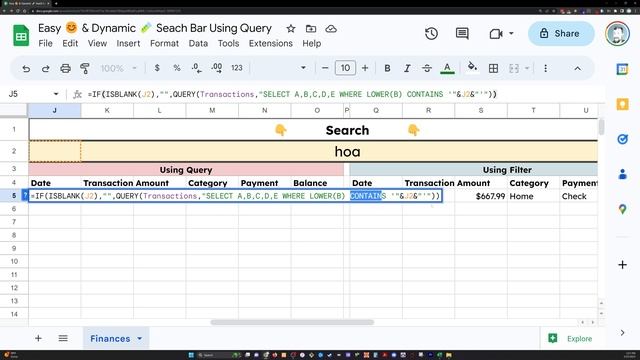Viewport: 640px width, 360px height.
Task: Open the Borders tool
Action: click(x=493, y=68)
